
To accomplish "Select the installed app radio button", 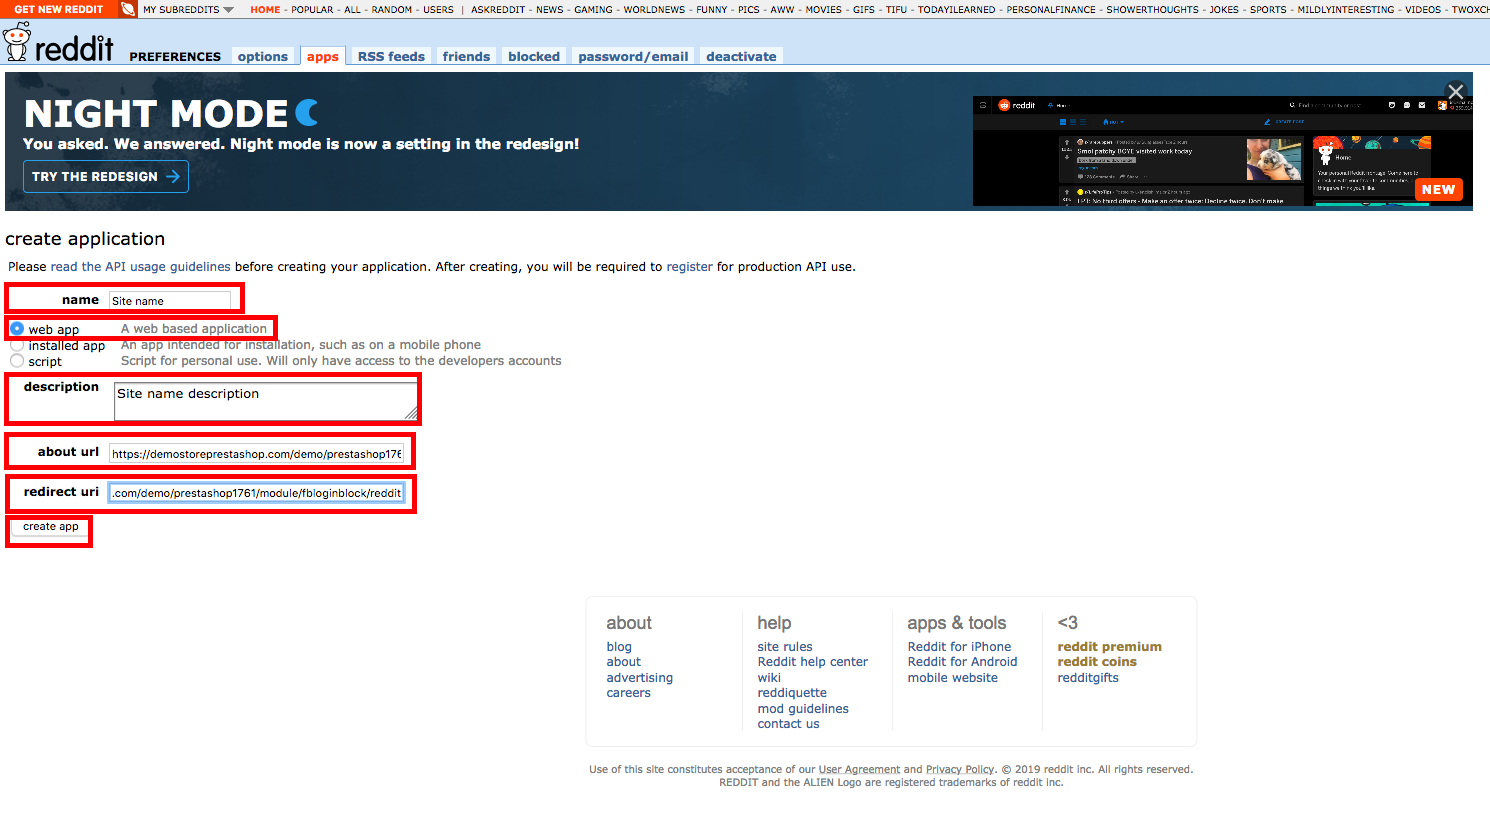I will 17,345.
